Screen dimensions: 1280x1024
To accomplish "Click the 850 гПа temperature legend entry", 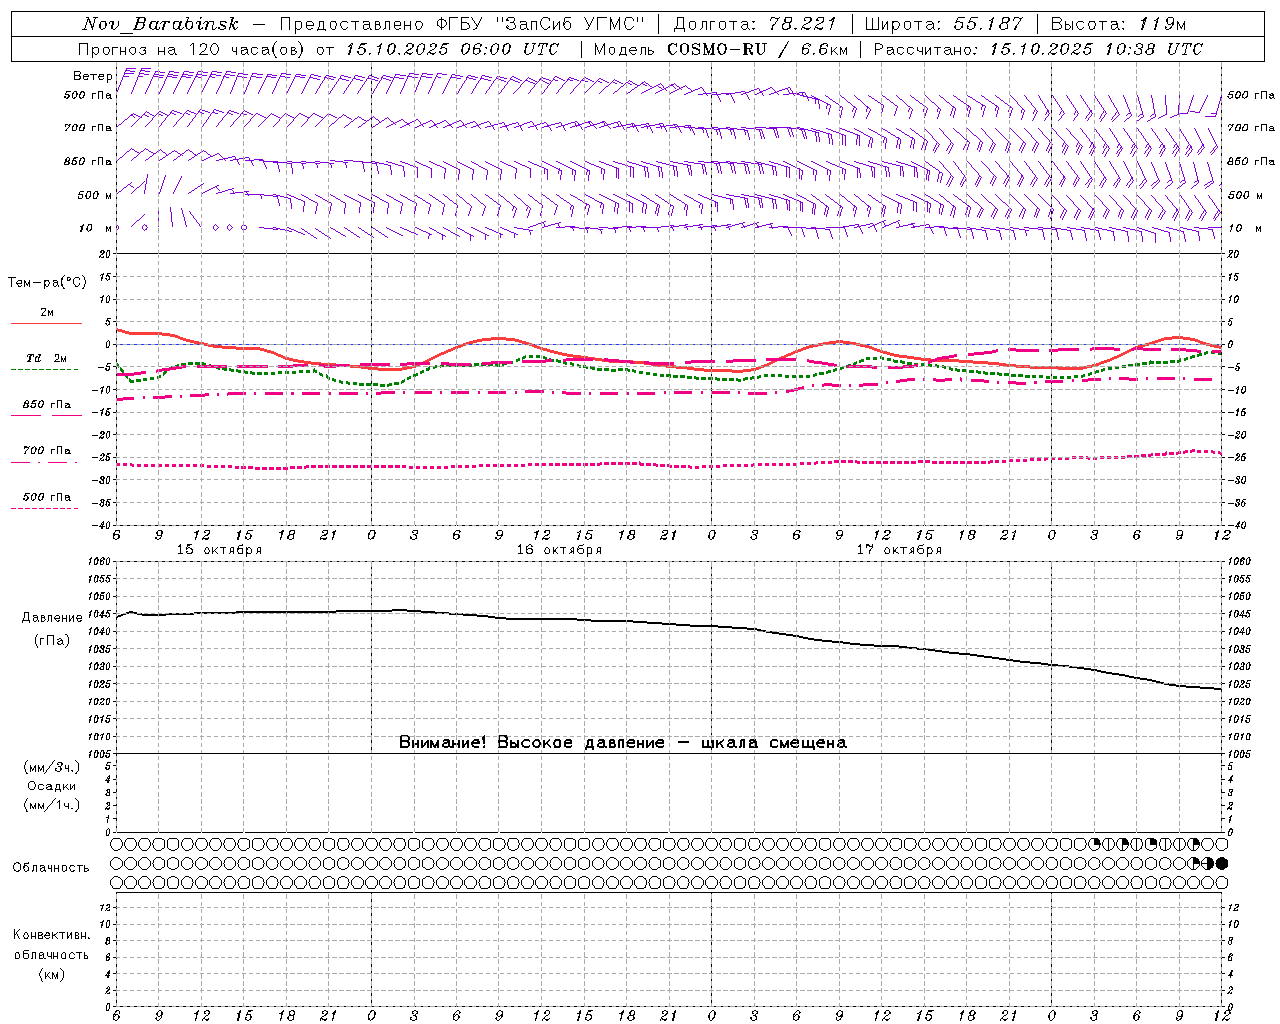I will (x=47, y=405).
